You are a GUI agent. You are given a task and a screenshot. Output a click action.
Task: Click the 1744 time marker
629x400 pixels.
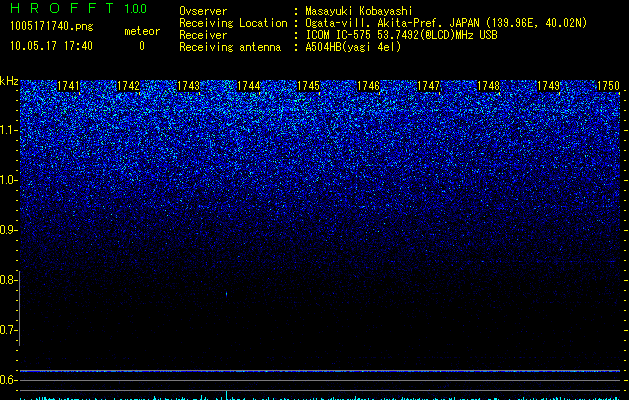tap(248, 86)
